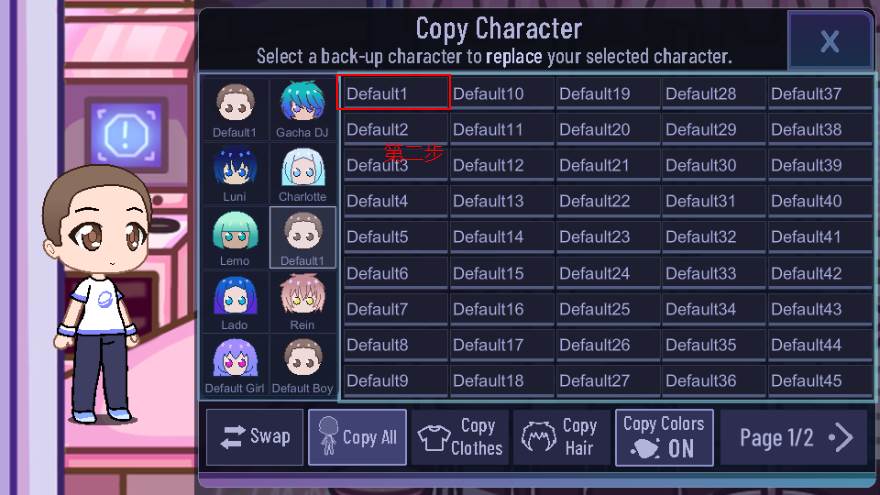Select the Gacha DJ character portrait
Image resolution: width=880 pixels, height=495 pixels.
(x=302, y=109)
